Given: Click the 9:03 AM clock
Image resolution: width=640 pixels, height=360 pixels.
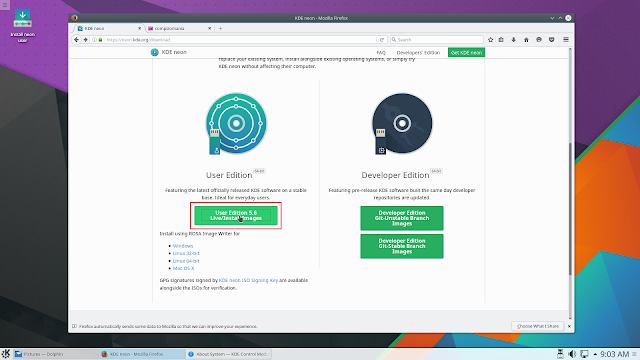Looking at the screenshot, I should [x=614, y=354].
